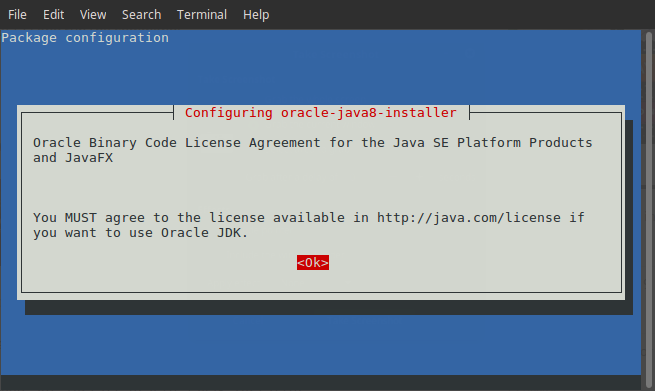Confirm the license with the <Ok> button
This screenshot has width=655, height=391.
click(313, 262)
